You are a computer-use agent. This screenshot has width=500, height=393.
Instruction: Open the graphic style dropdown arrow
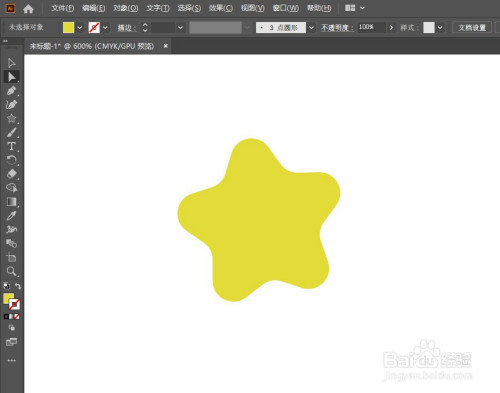440,28
